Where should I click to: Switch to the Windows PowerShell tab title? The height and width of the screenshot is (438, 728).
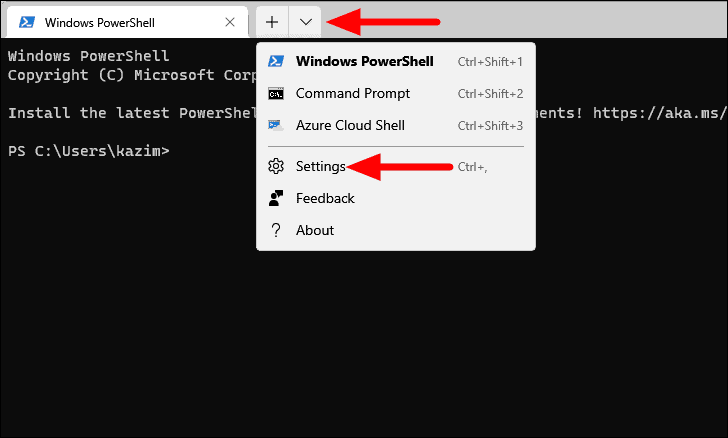(99, 22)
